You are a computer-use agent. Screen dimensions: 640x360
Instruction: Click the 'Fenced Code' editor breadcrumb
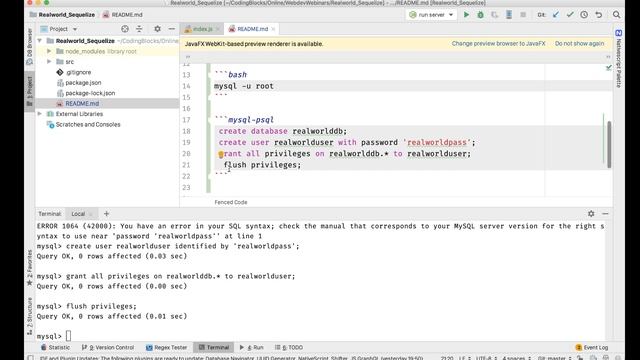click(x=231, y=202)
